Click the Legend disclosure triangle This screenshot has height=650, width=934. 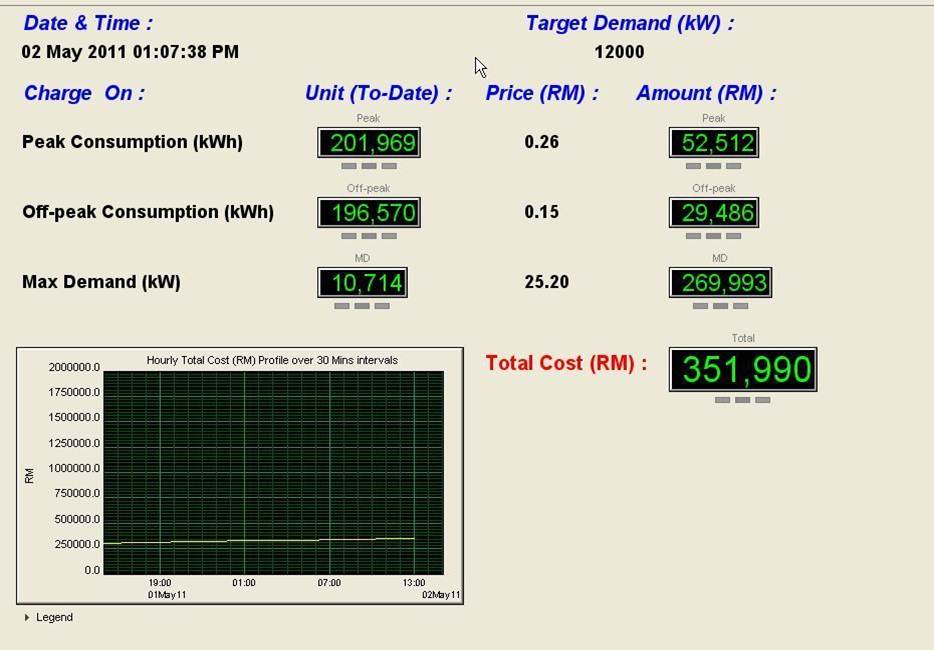click(27, 618)
